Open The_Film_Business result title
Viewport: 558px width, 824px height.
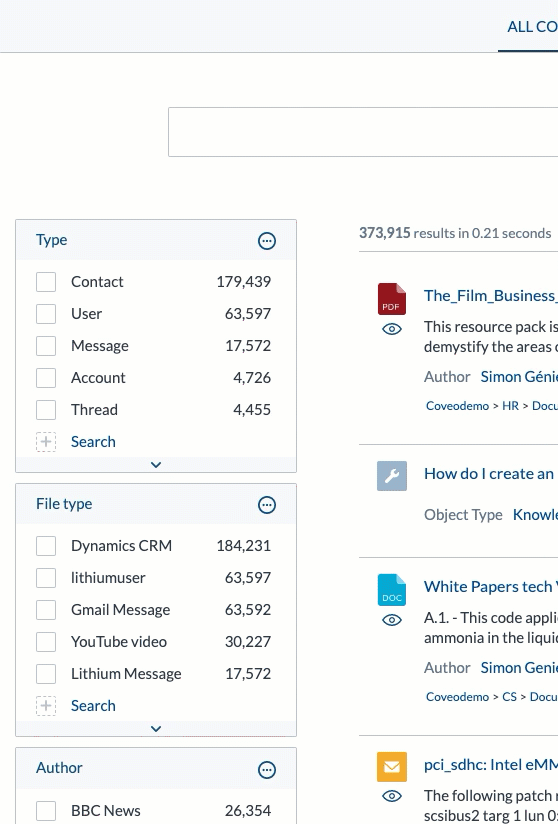pos(491,296)
